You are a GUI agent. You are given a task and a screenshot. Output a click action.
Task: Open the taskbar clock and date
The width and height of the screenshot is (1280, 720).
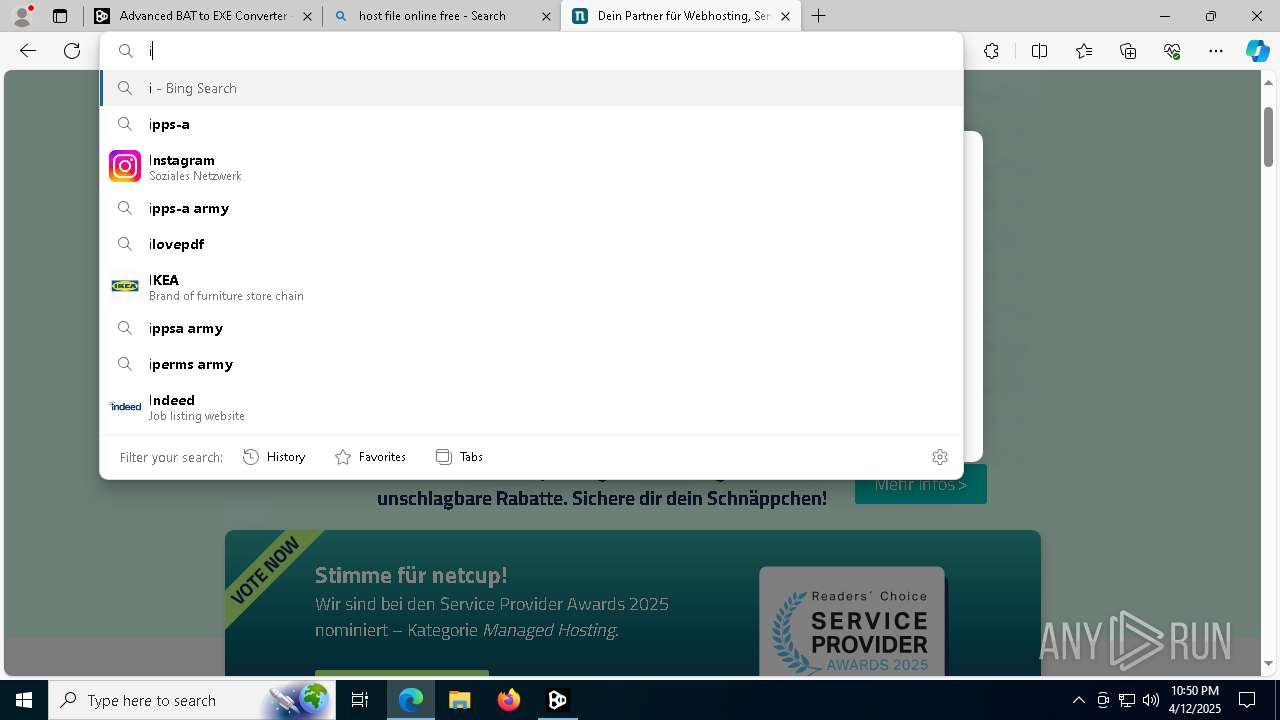click(1195, 700)
